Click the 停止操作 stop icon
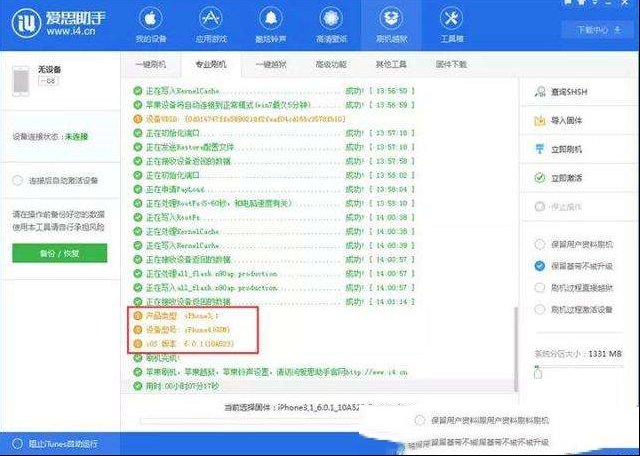The height and width of the screenshot is (456, 640). pos(540,207)
